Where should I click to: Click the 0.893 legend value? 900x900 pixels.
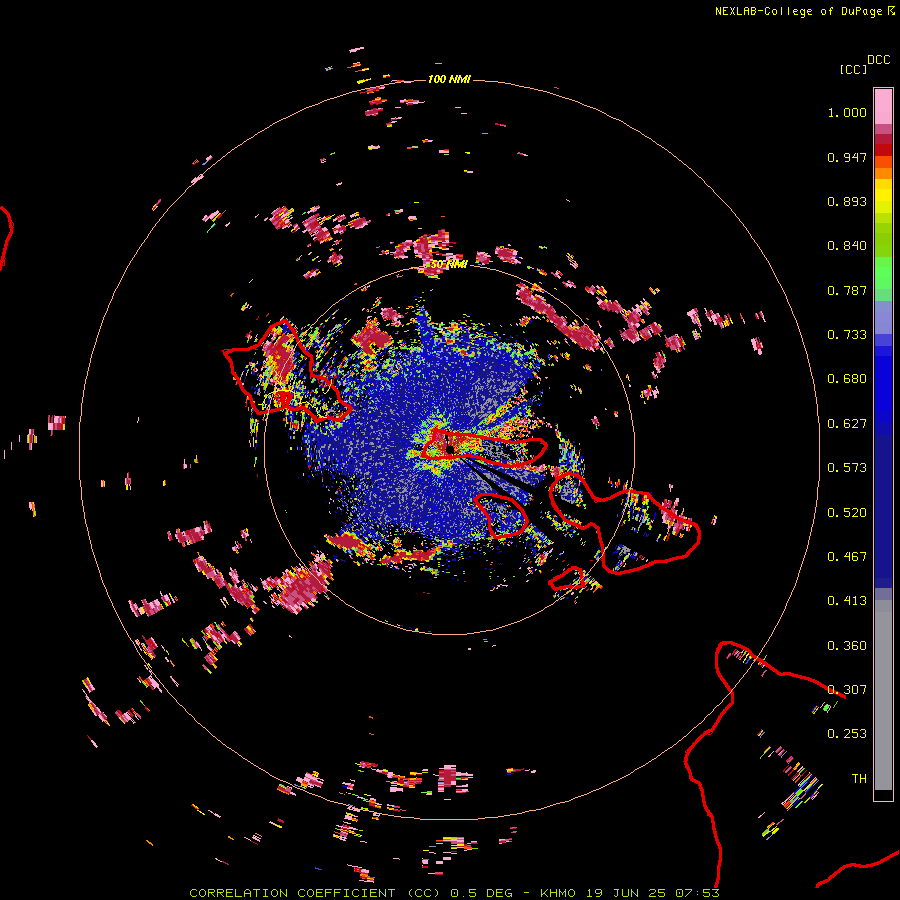pyautogui.click(x=847, y=201)
